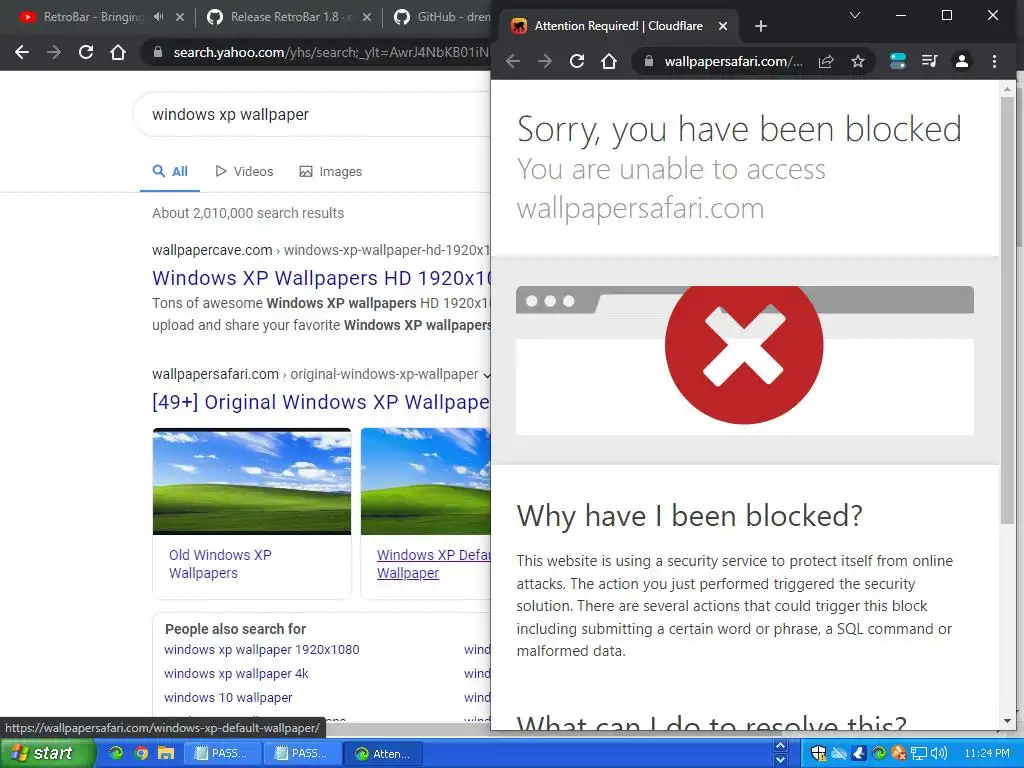The width and height of the screenshot is (1024, 768).
Task: Click the Windows security shield tray icon
Action: coord(818,754)
